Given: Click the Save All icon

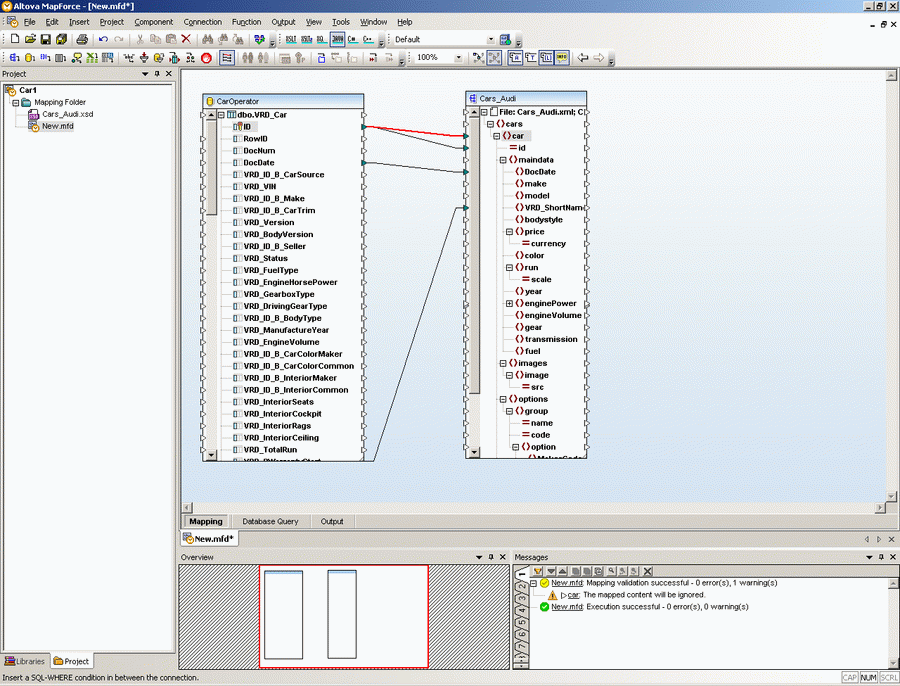Looking at the screenshot, I should (x=61, y=39).
